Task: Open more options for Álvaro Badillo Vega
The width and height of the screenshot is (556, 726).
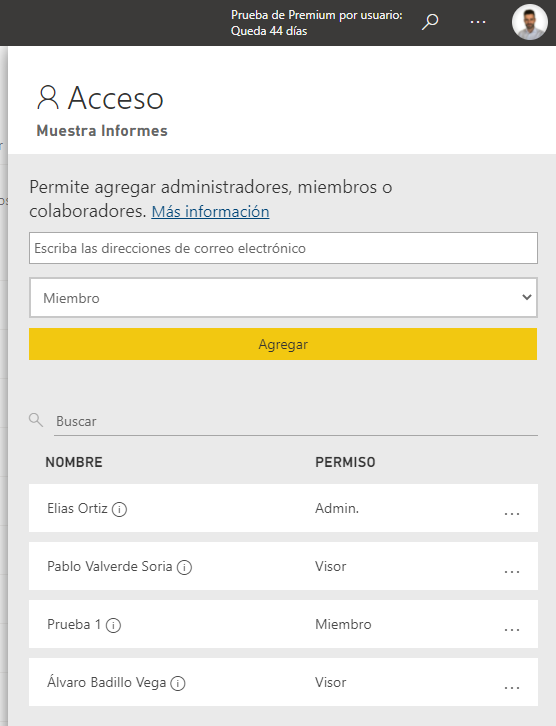Action: coord(512,688)
